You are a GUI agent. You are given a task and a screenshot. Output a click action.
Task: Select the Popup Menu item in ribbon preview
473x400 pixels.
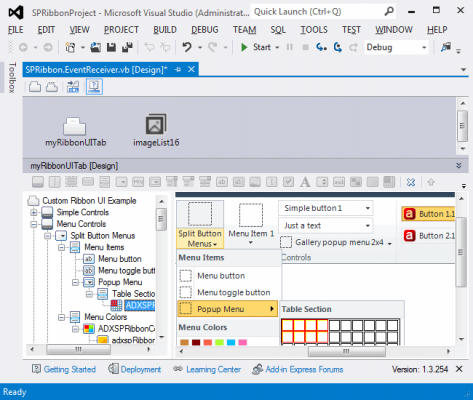point(228,309)
